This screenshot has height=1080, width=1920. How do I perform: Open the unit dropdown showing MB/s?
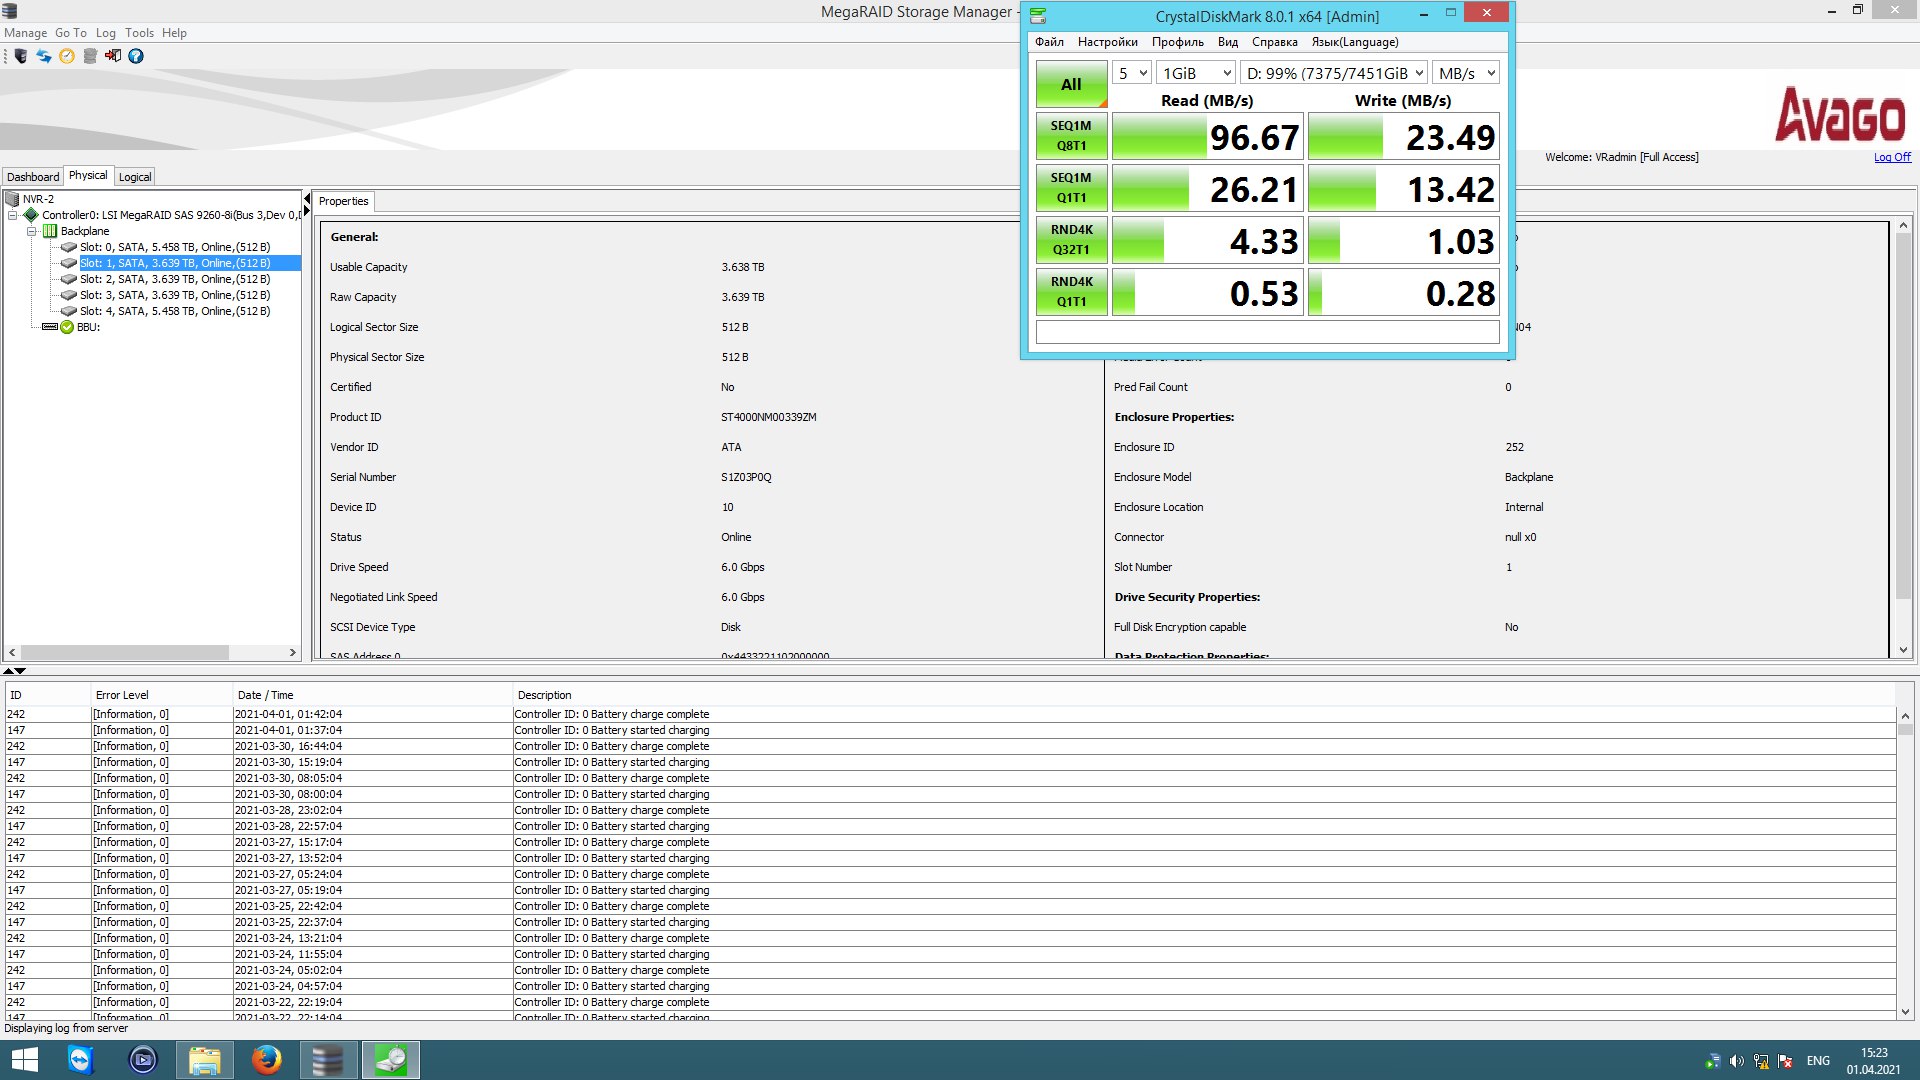(1466, 73)
